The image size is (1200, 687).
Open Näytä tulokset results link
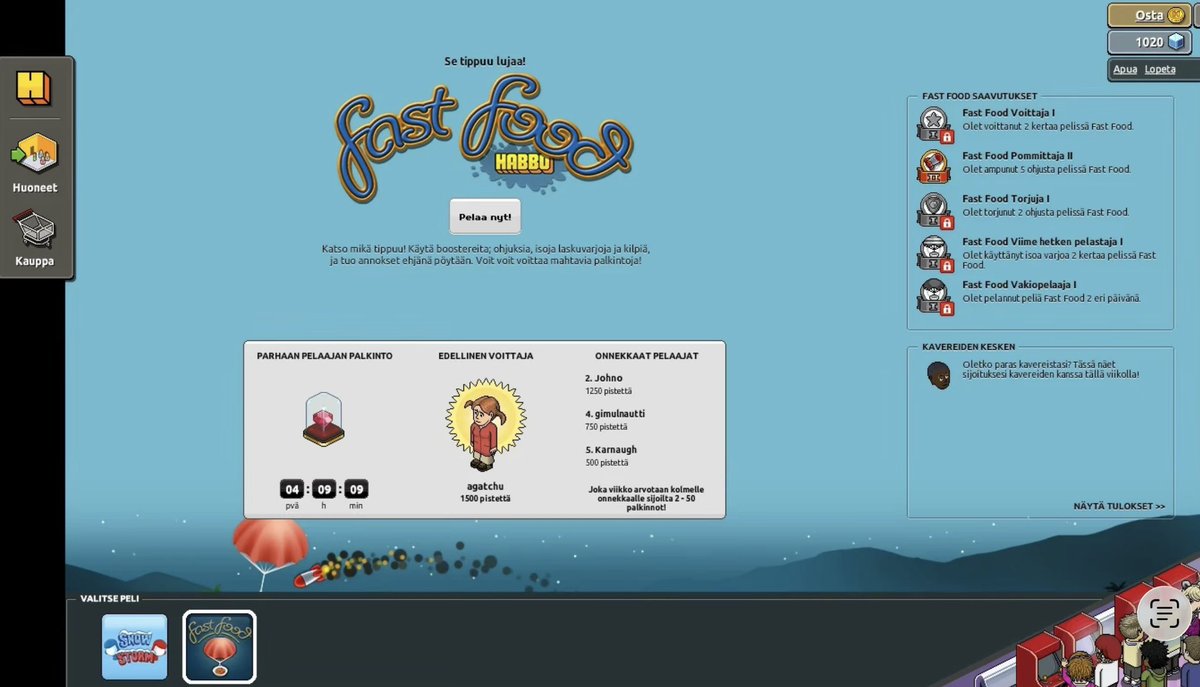tap(1119, 506)
